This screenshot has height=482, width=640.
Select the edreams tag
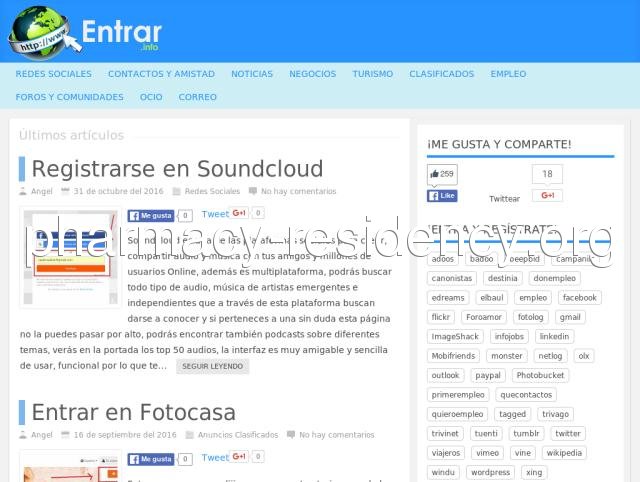tap(448, 298)
